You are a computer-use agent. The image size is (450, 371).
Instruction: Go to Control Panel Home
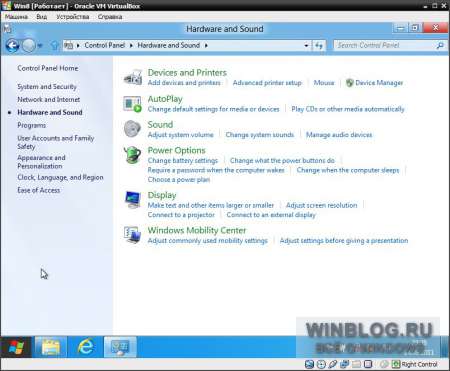48,68
